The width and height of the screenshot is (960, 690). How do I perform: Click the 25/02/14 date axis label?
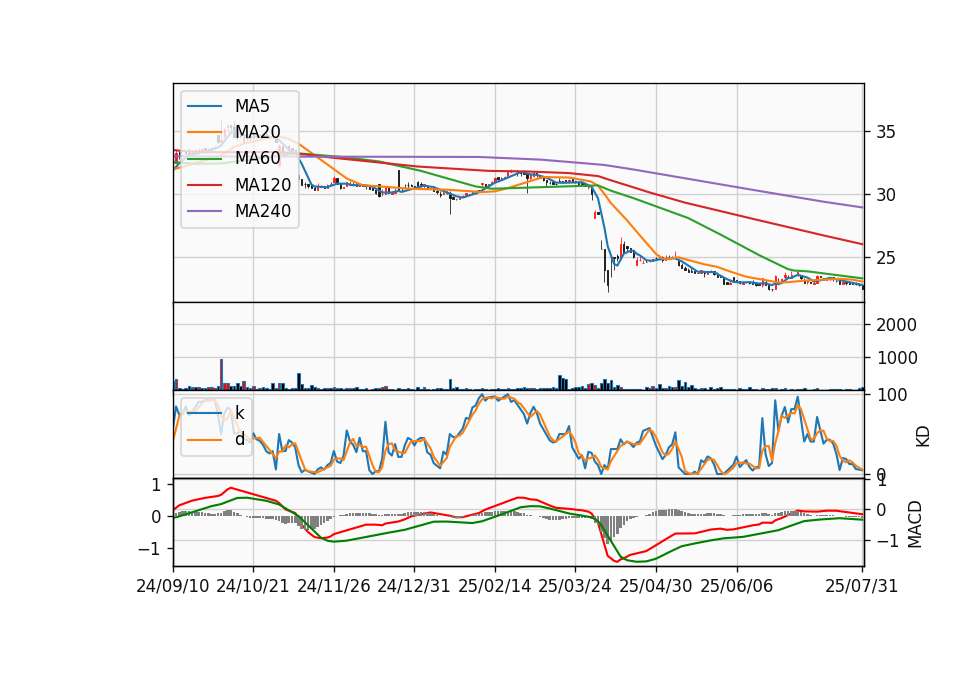495,586
